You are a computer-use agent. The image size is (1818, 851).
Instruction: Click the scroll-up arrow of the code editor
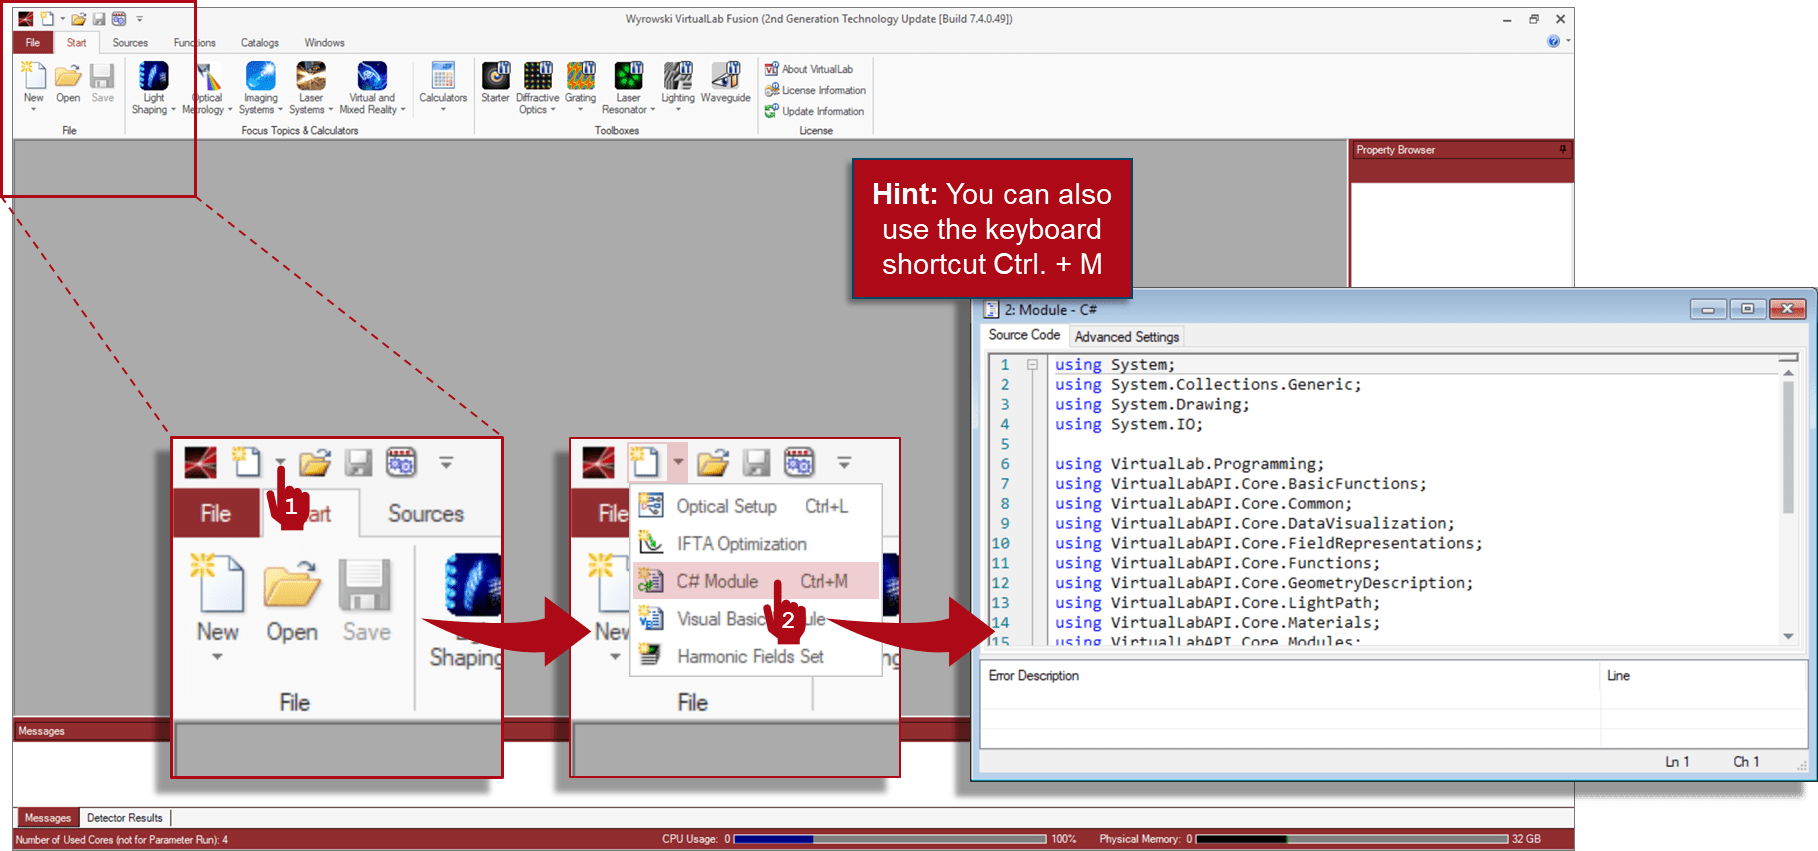click(1788, 372)
